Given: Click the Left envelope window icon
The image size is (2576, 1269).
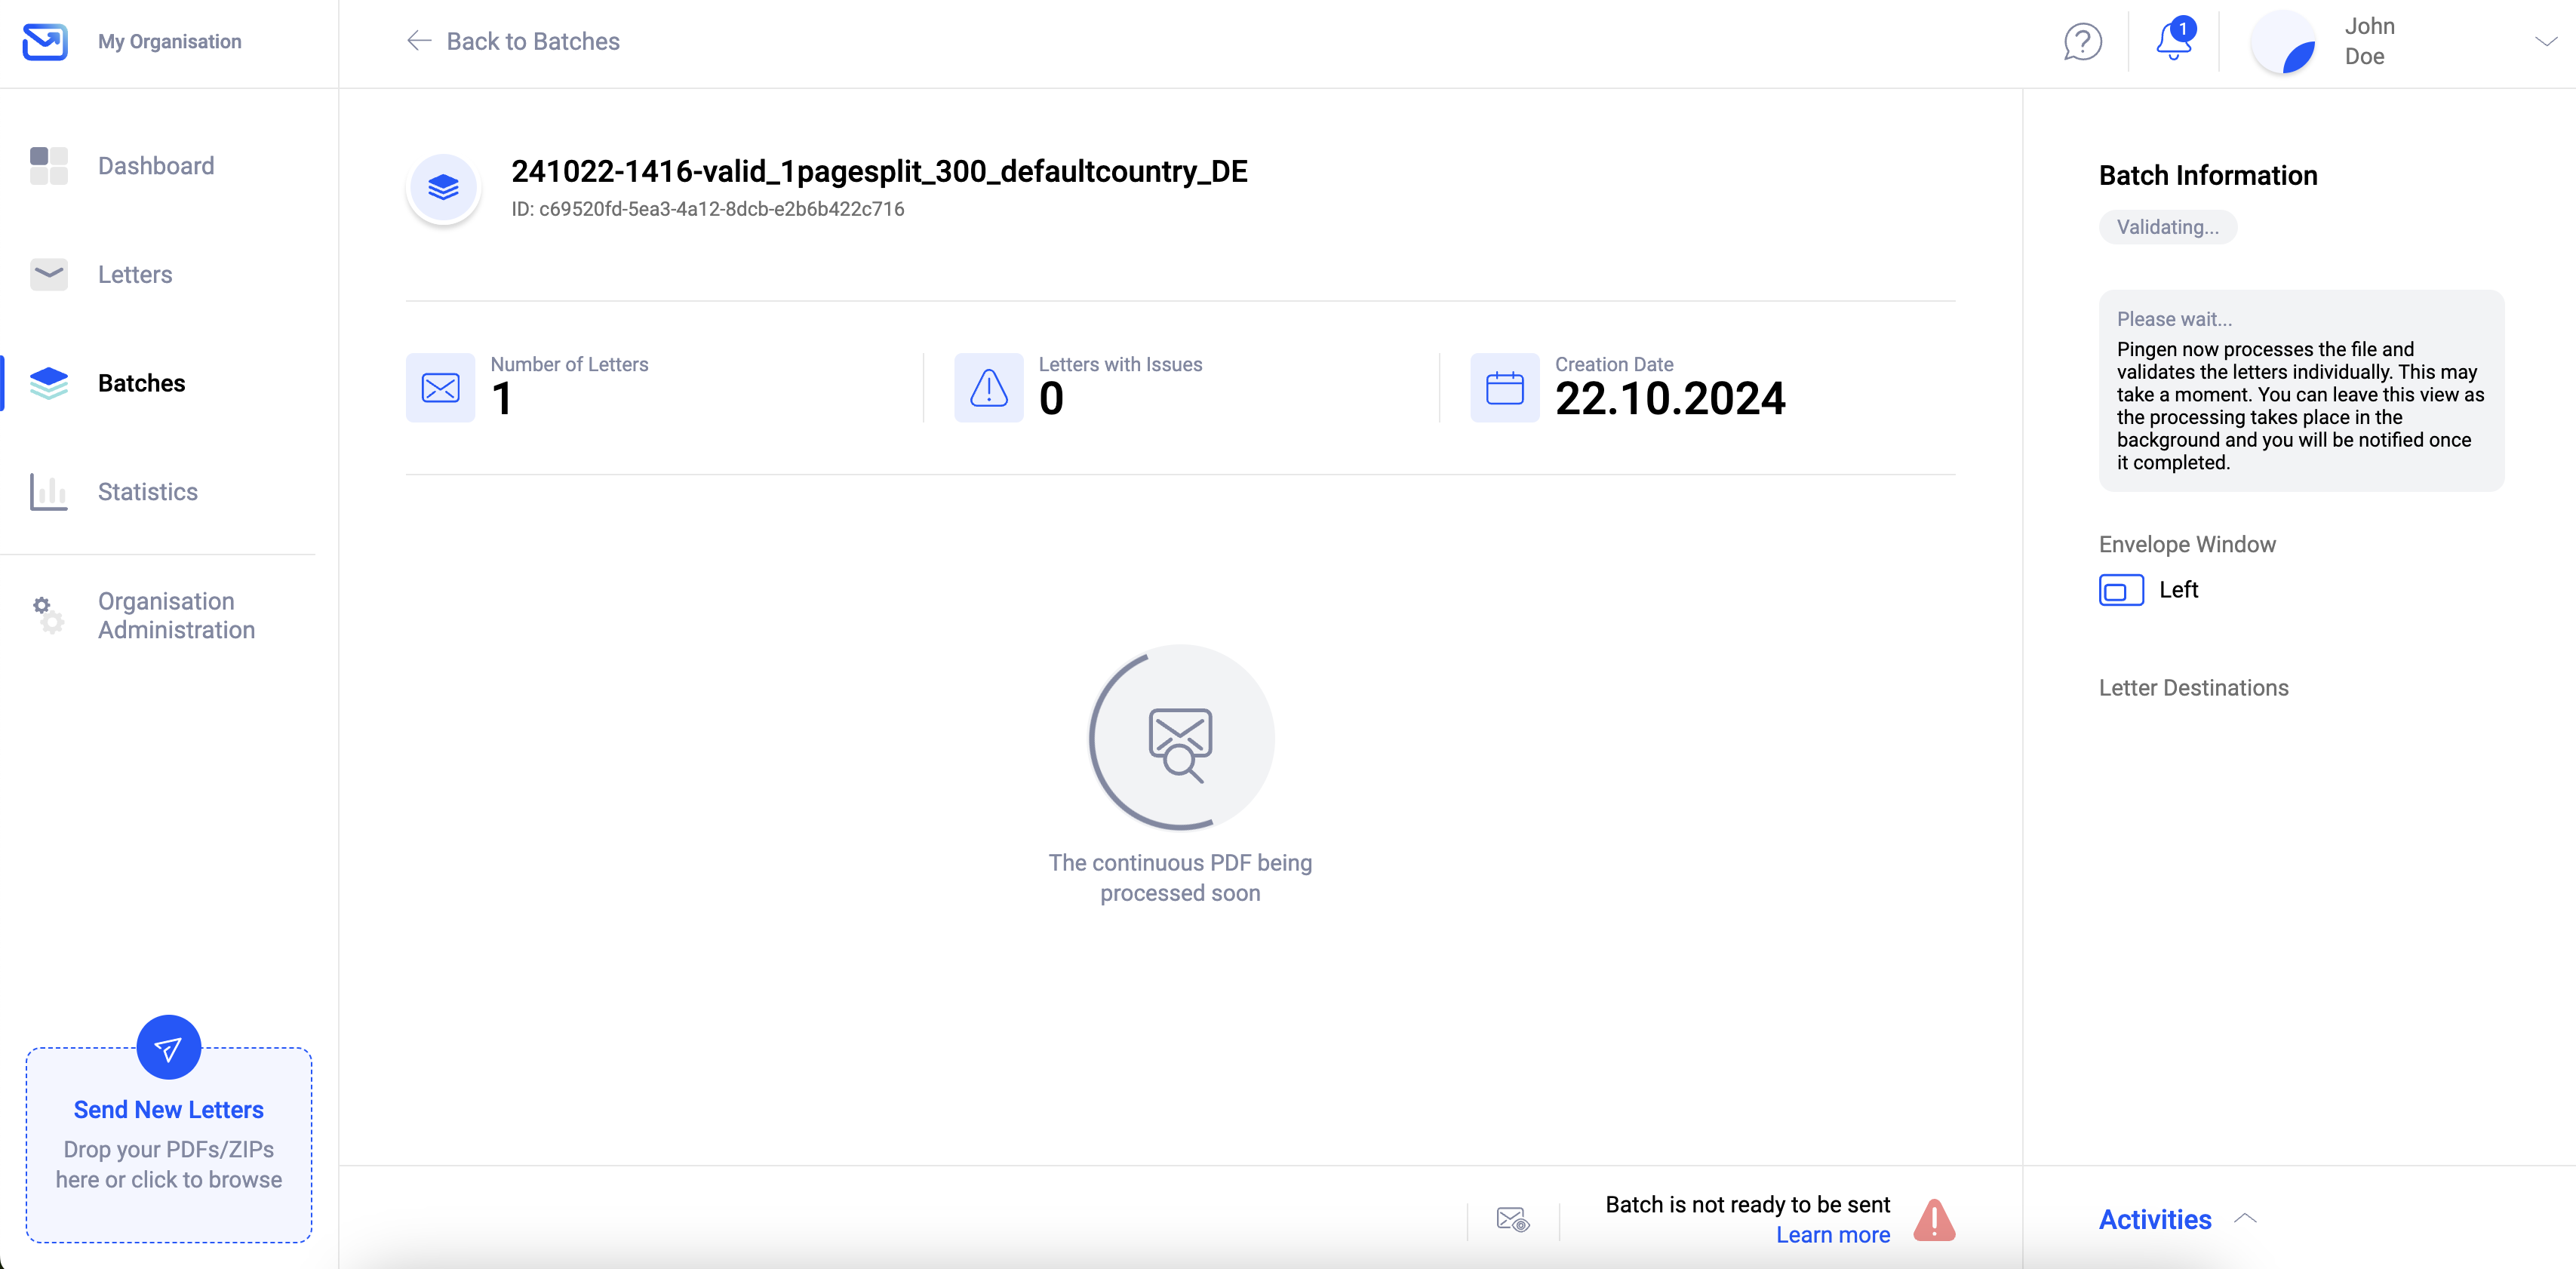Looking at the screenshot, I should point(2121,590).
